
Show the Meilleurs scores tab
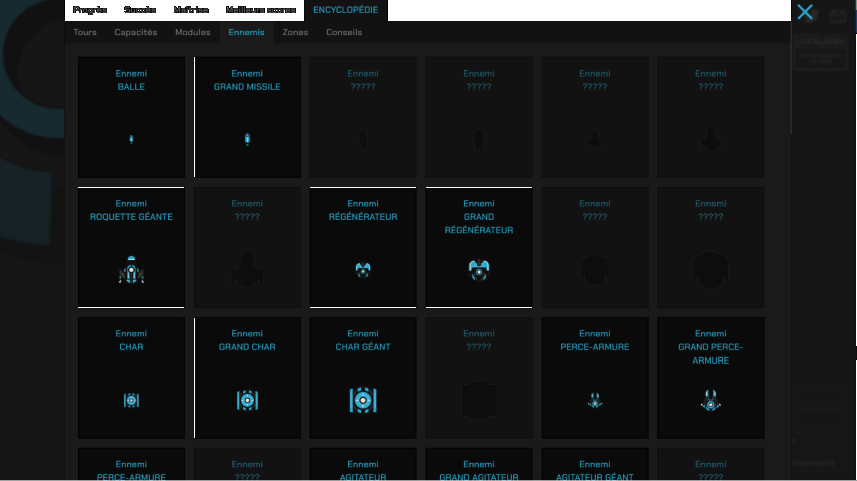tap(261, 10)
